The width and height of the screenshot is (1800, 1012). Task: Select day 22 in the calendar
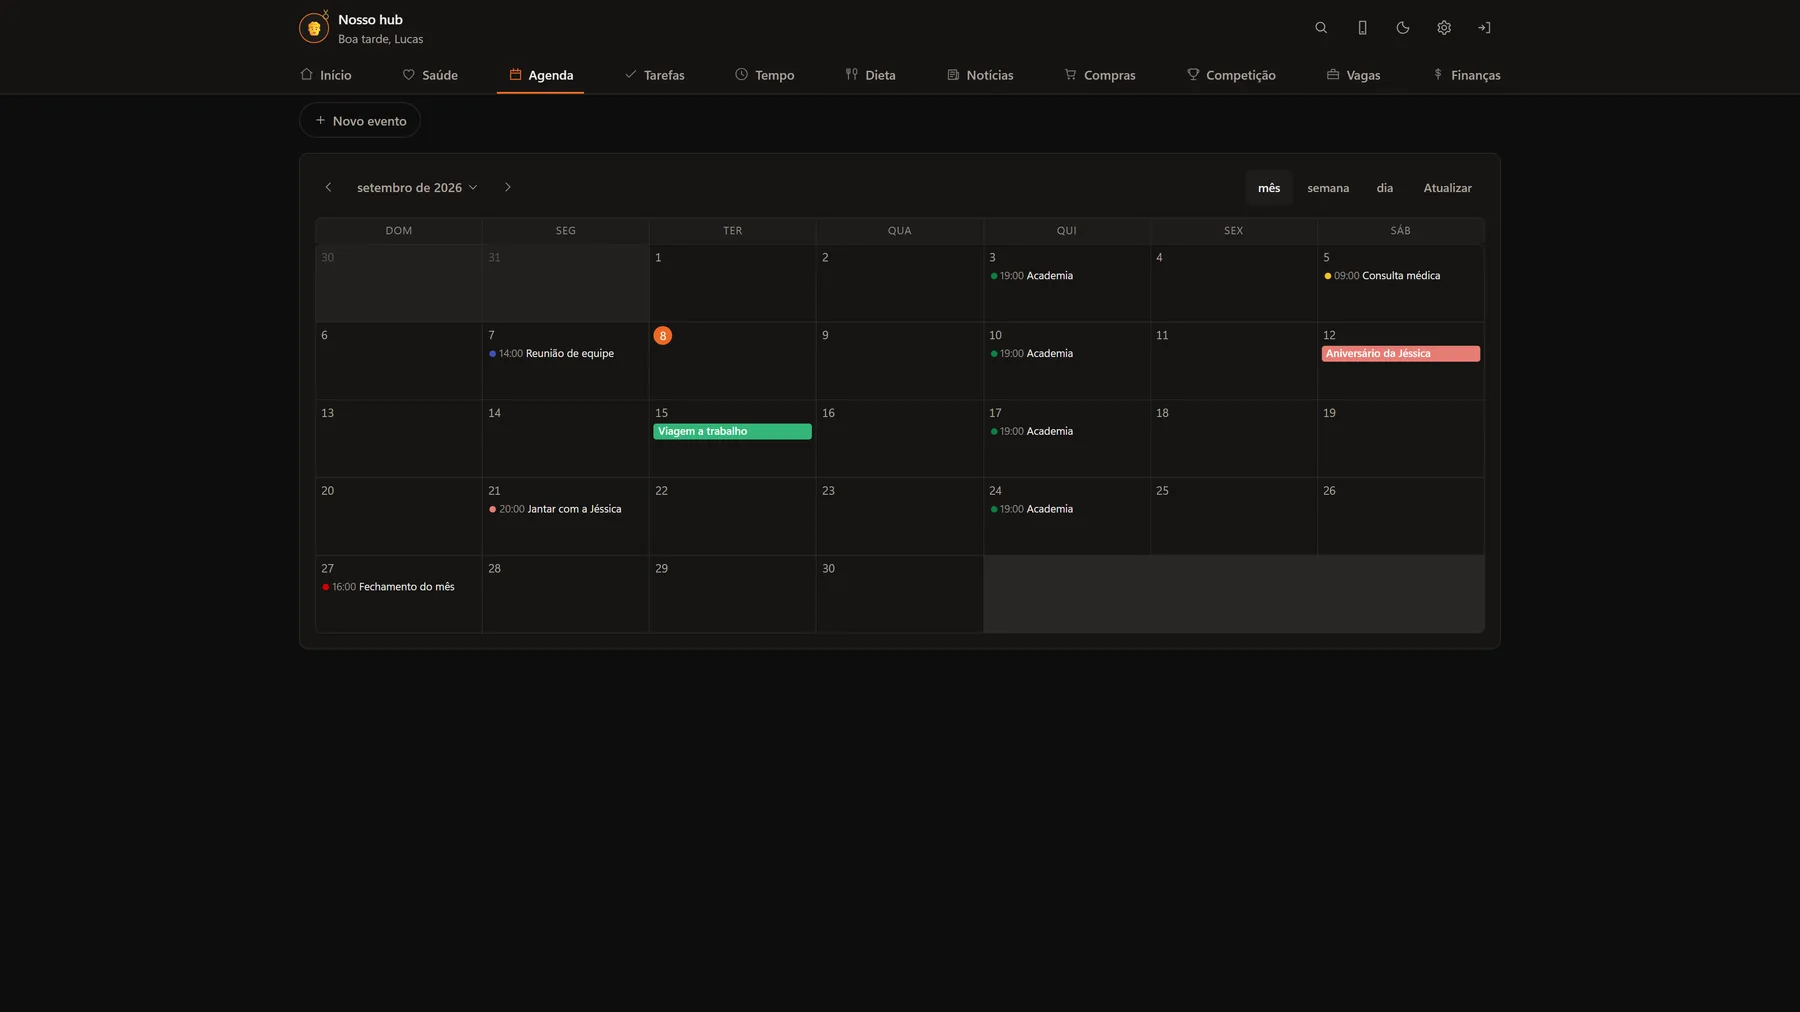point(732,516)
